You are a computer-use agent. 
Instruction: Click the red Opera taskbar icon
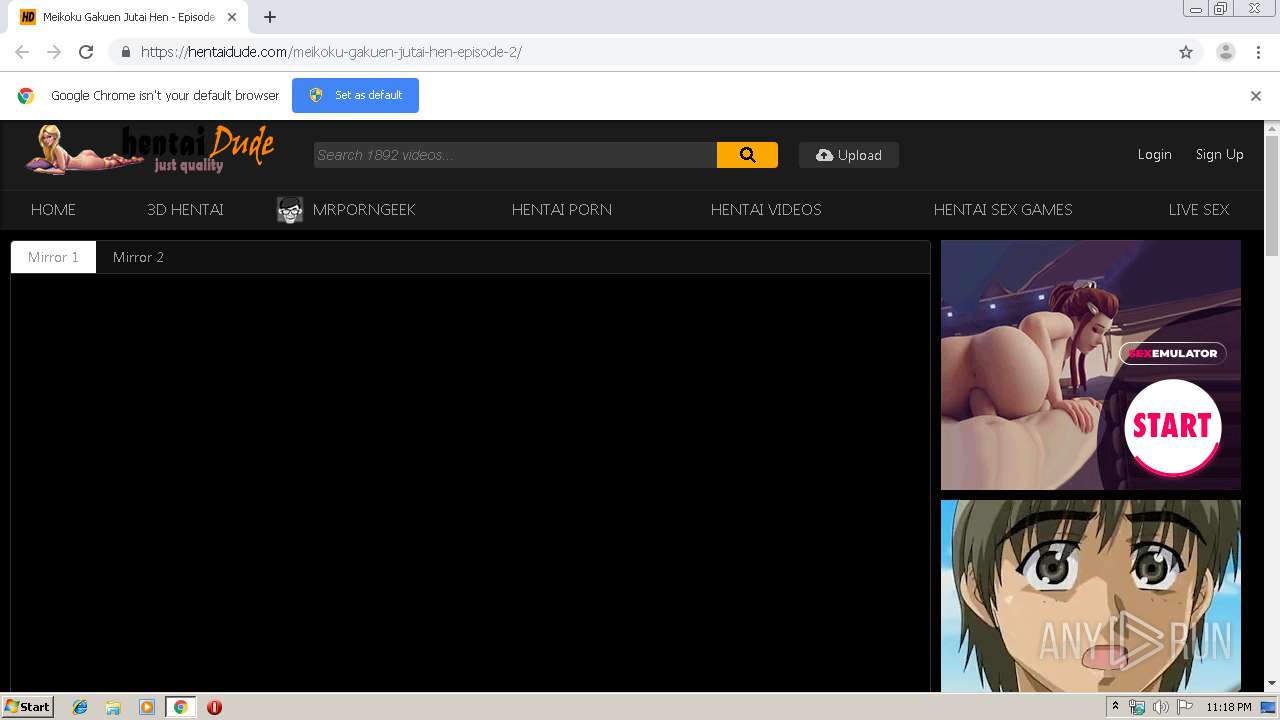(x=214, y=707)
